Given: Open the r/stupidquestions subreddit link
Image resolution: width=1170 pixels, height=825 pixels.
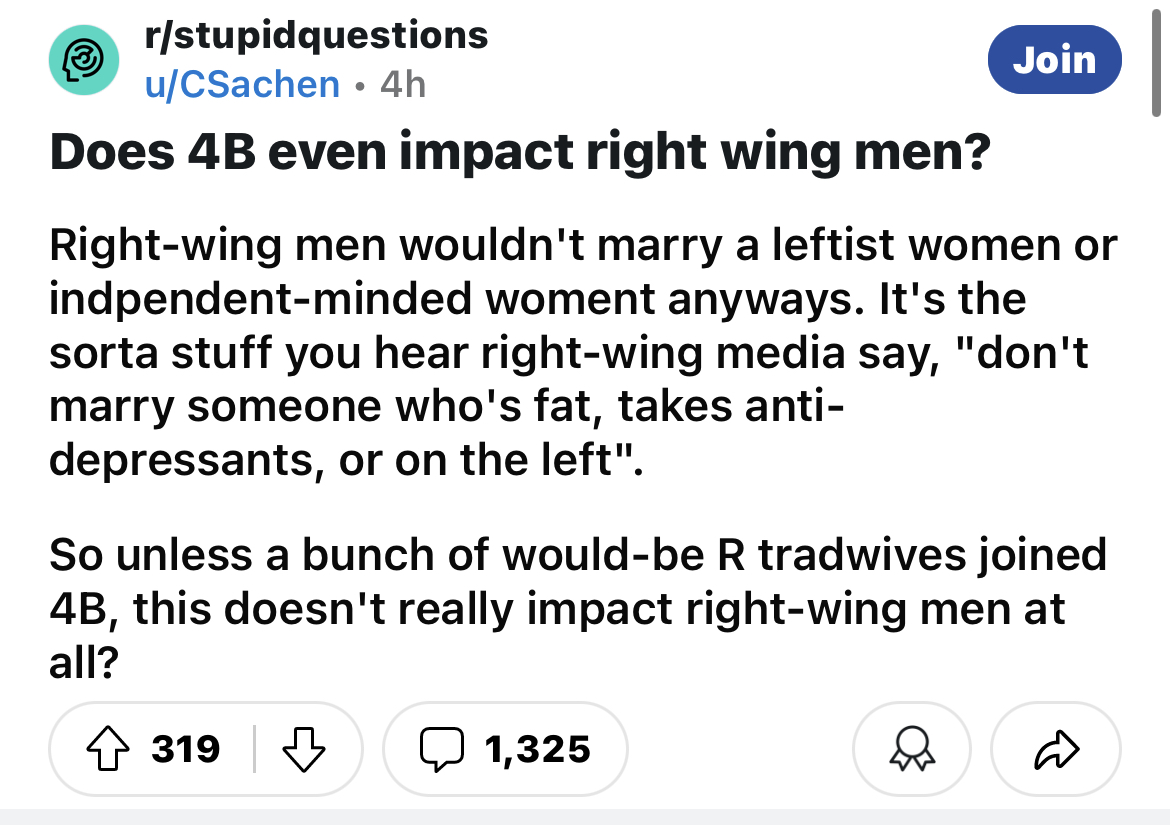Looking at the screenshot, I should click(316, 35).
